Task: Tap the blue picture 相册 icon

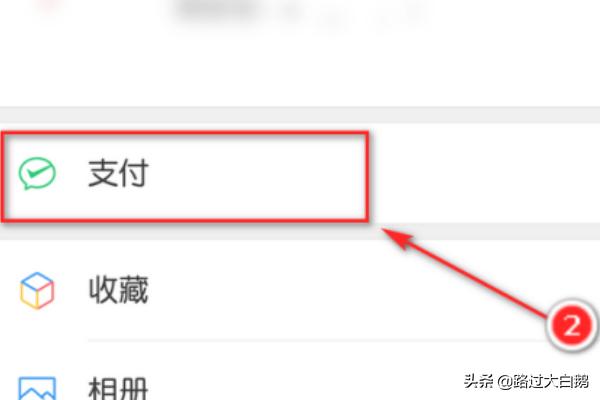Action: click(37, 389)
